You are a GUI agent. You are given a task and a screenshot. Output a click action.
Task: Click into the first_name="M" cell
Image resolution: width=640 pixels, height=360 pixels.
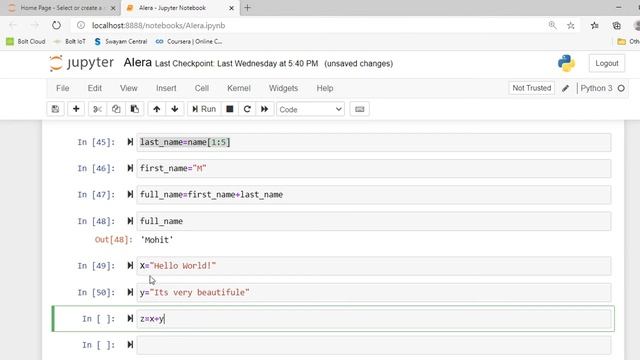(x=374, y=169)
